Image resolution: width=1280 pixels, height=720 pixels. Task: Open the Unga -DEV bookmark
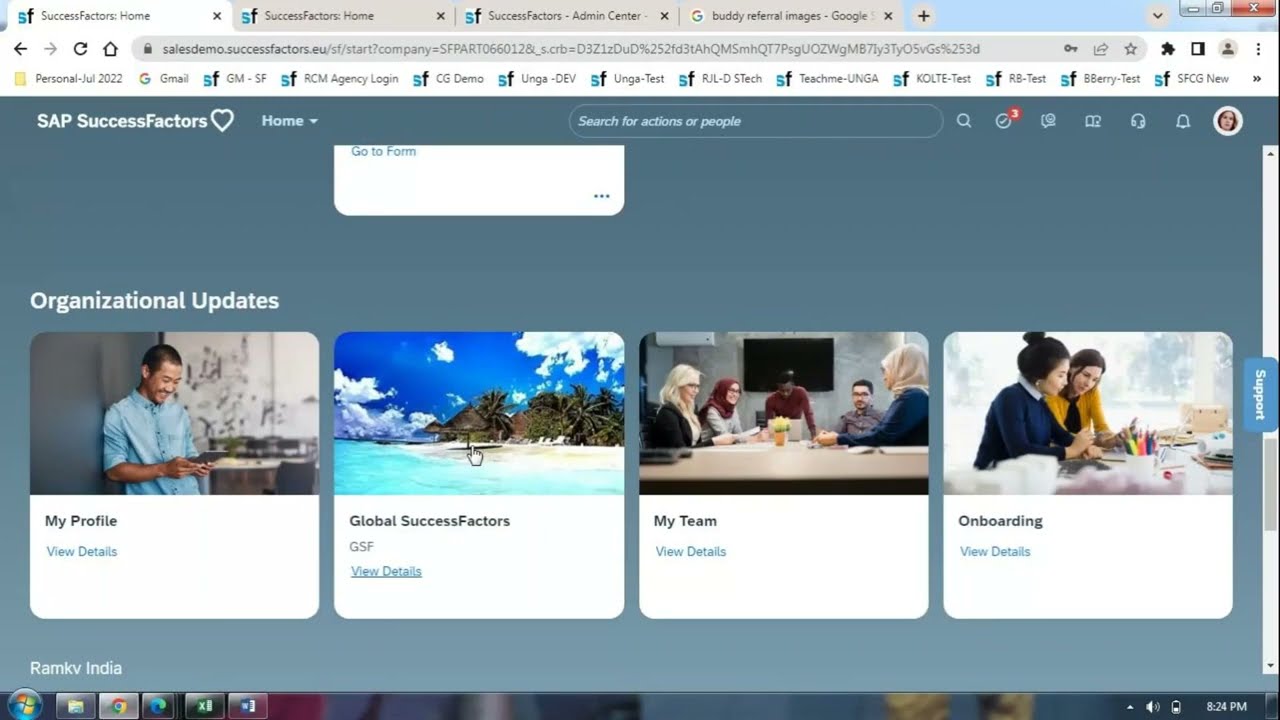pyautogui.click(x=537, y=78)
